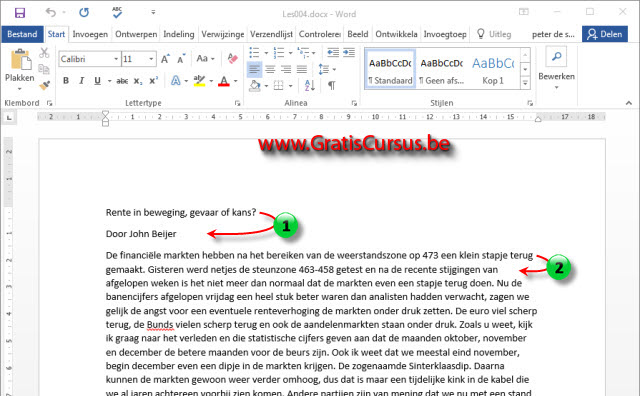Click the Delen share button

[x=604, y=34]
